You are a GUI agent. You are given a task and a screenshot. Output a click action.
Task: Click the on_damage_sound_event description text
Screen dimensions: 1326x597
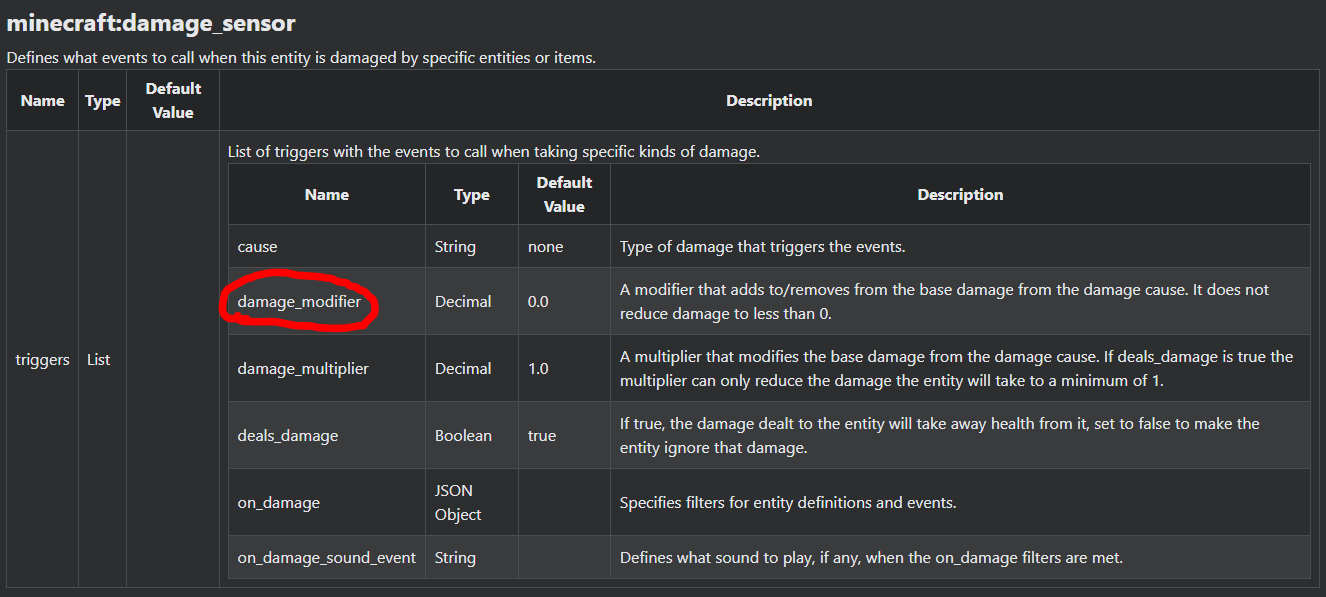tap(871, 557)
